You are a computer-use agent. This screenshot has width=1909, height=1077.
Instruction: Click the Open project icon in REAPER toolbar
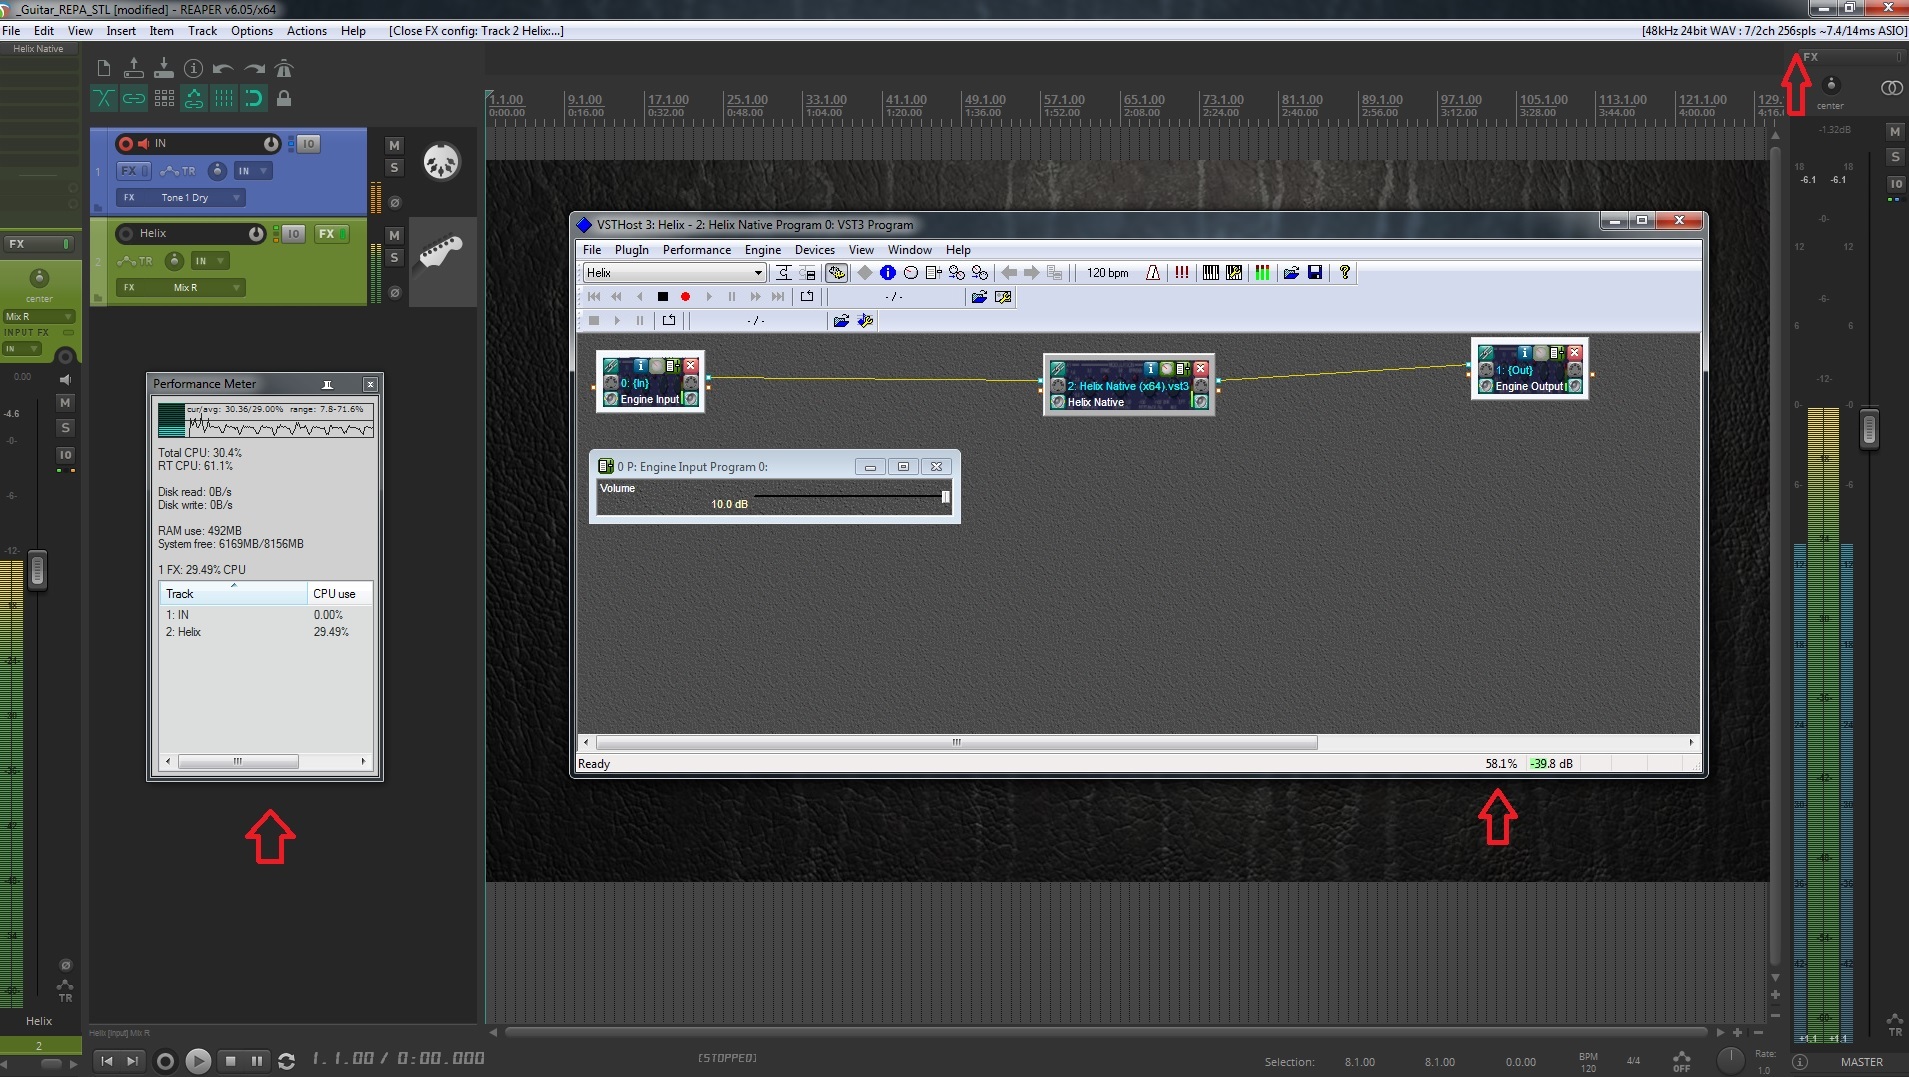(x=133, y=68)
